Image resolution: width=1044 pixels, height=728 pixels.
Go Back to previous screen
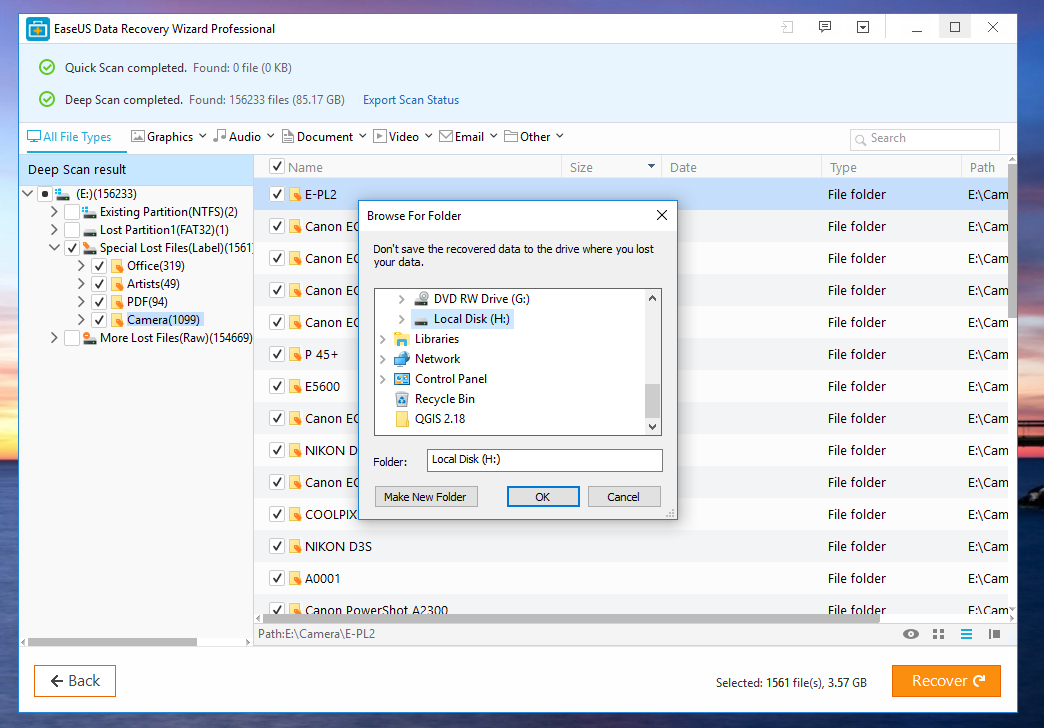tap(75, 681)
